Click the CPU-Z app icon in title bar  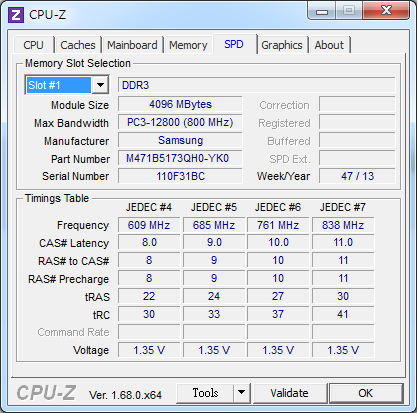point(16,15)
